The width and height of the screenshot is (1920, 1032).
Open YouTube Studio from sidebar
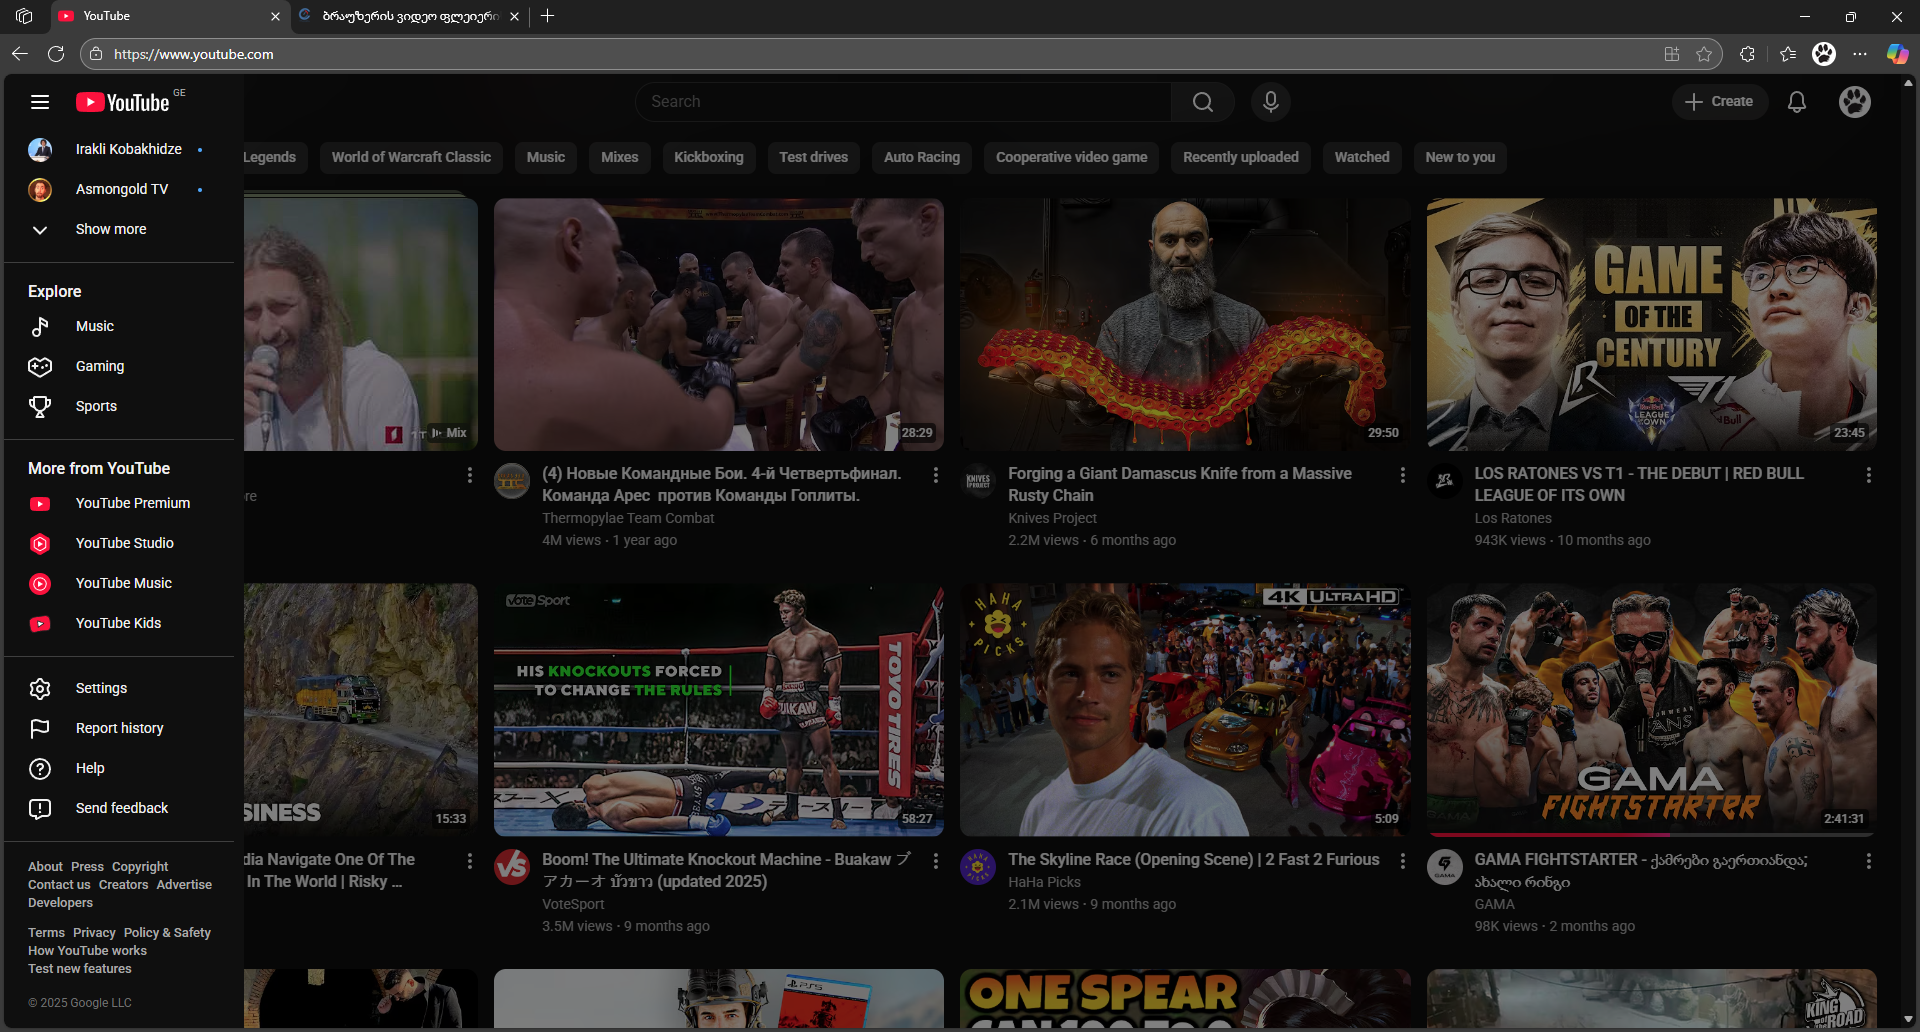coord(124,543)
